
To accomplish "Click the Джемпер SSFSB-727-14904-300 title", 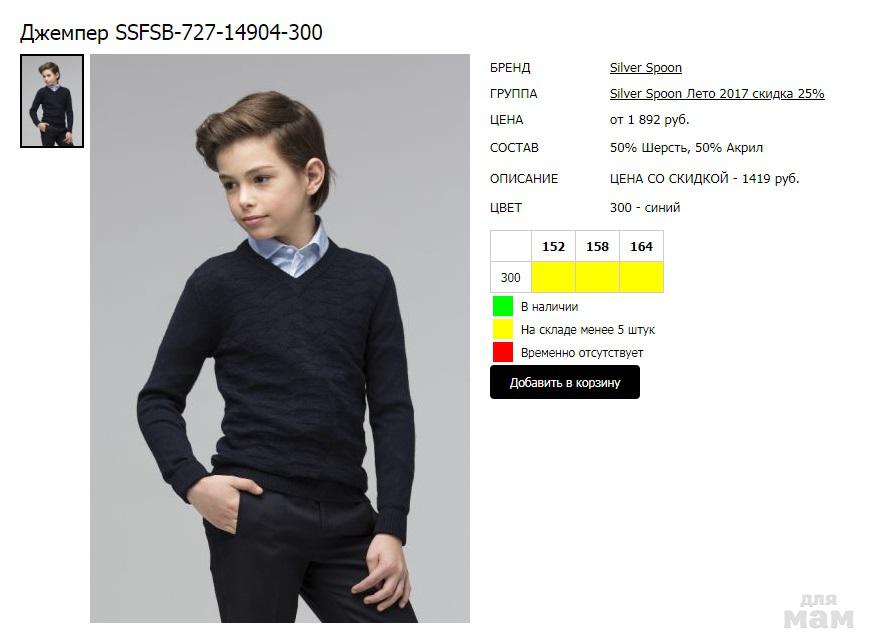I will [x=171, y=33].
